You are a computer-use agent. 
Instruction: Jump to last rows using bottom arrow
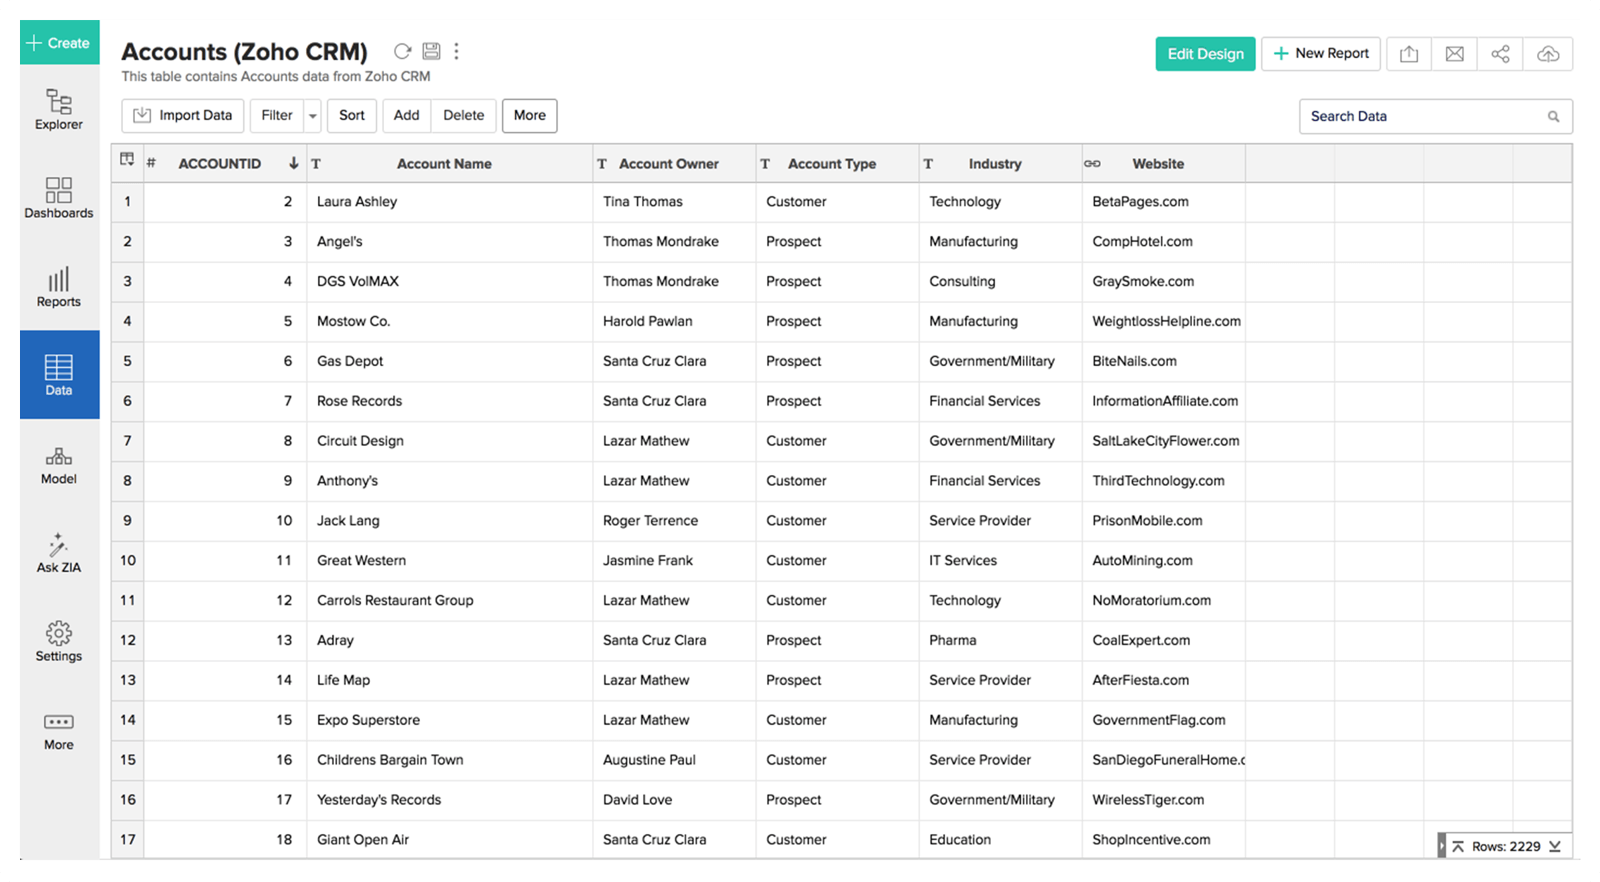1555,846
